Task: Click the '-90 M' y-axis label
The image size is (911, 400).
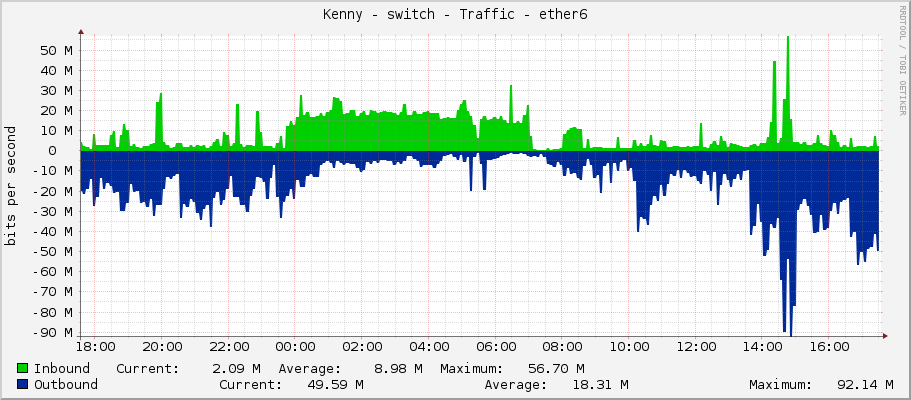Action: pos(52,333)
